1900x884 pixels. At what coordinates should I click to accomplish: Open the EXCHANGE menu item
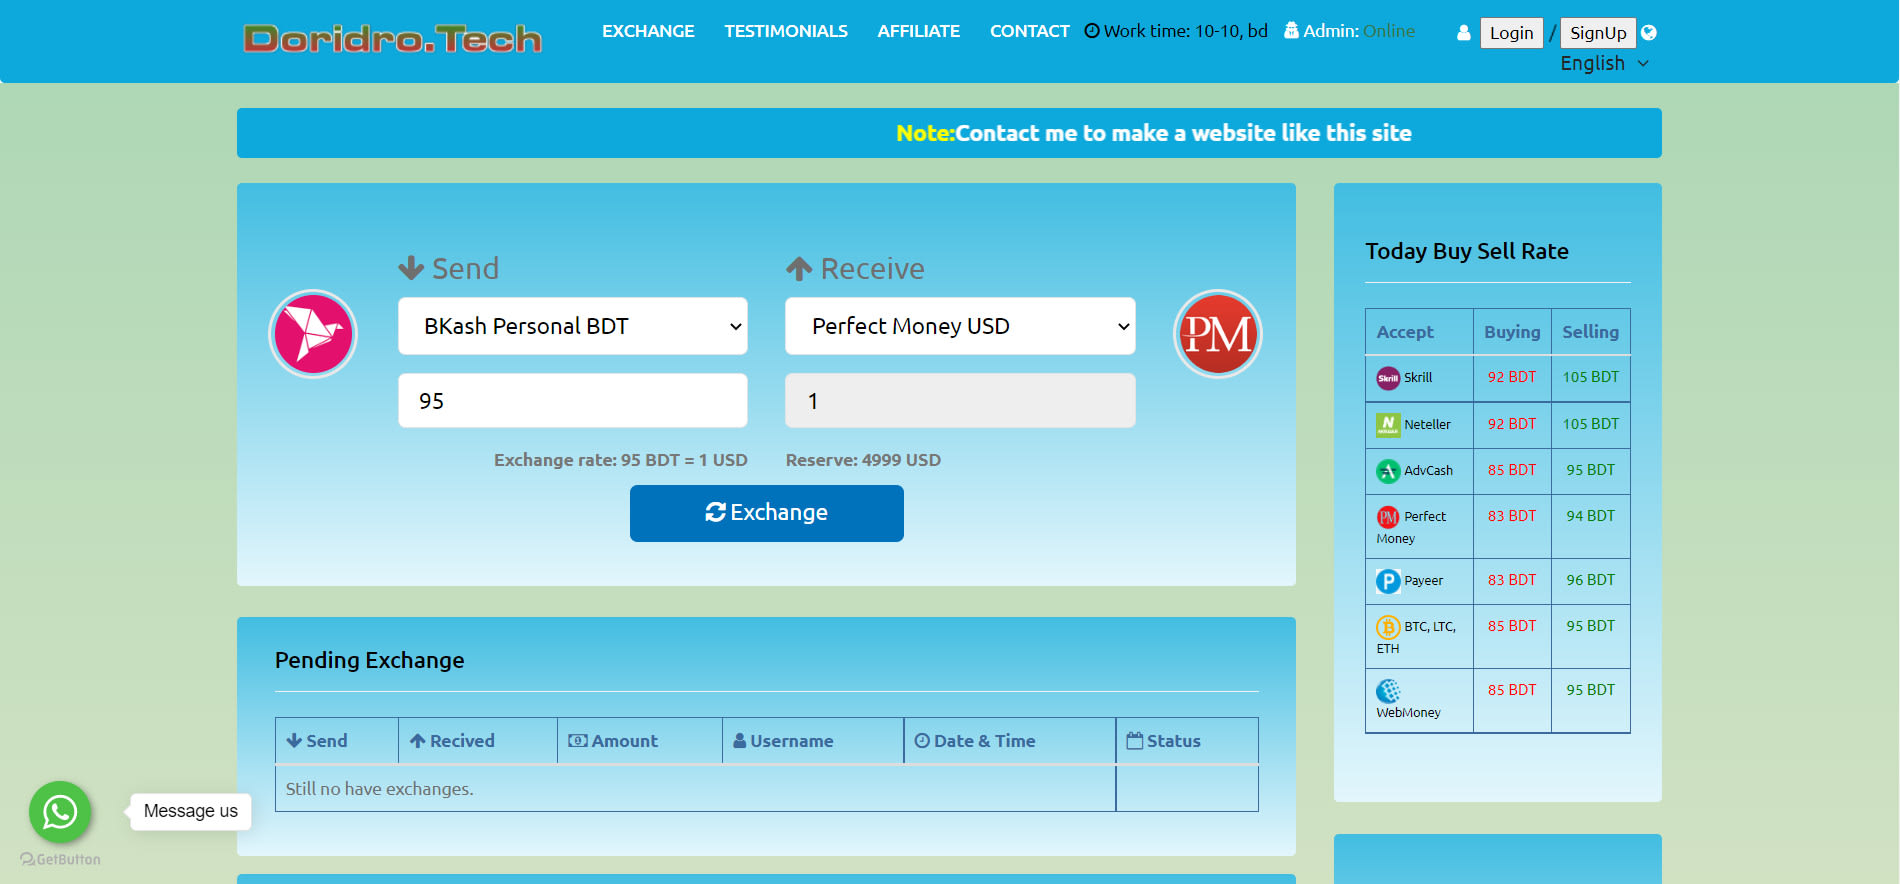coord(648,31)
